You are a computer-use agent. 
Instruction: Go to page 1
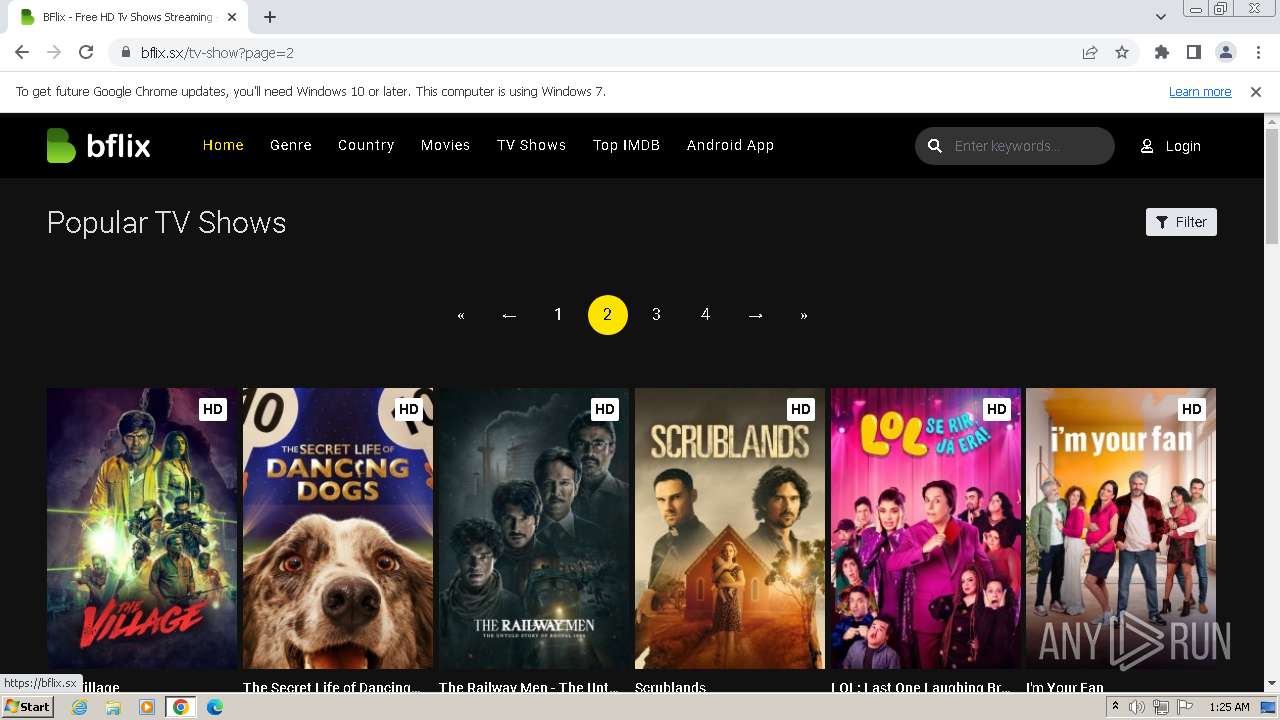click(x=558, y=315)
